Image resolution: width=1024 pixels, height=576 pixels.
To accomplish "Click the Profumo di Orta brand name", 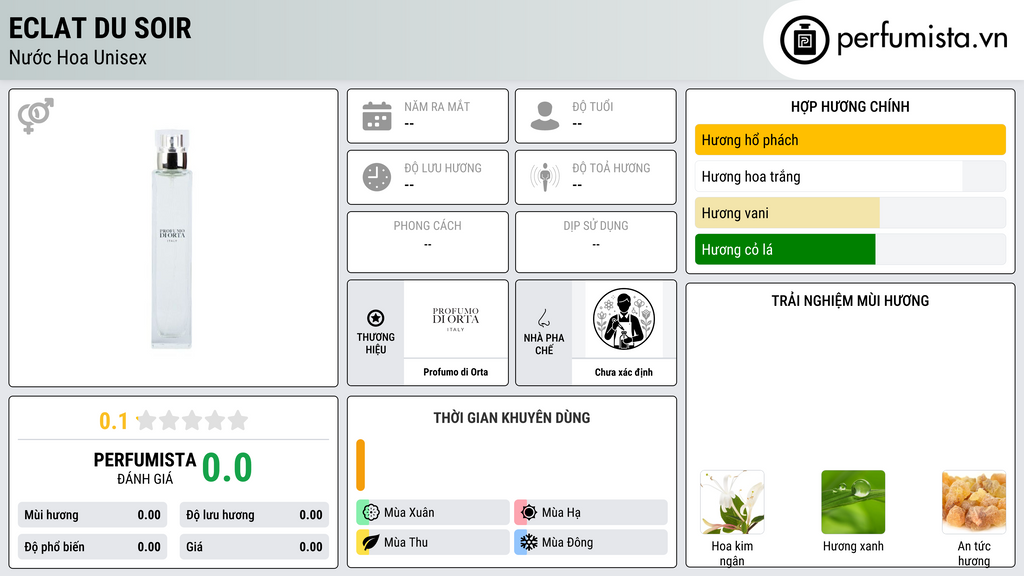I will (455, 372).
